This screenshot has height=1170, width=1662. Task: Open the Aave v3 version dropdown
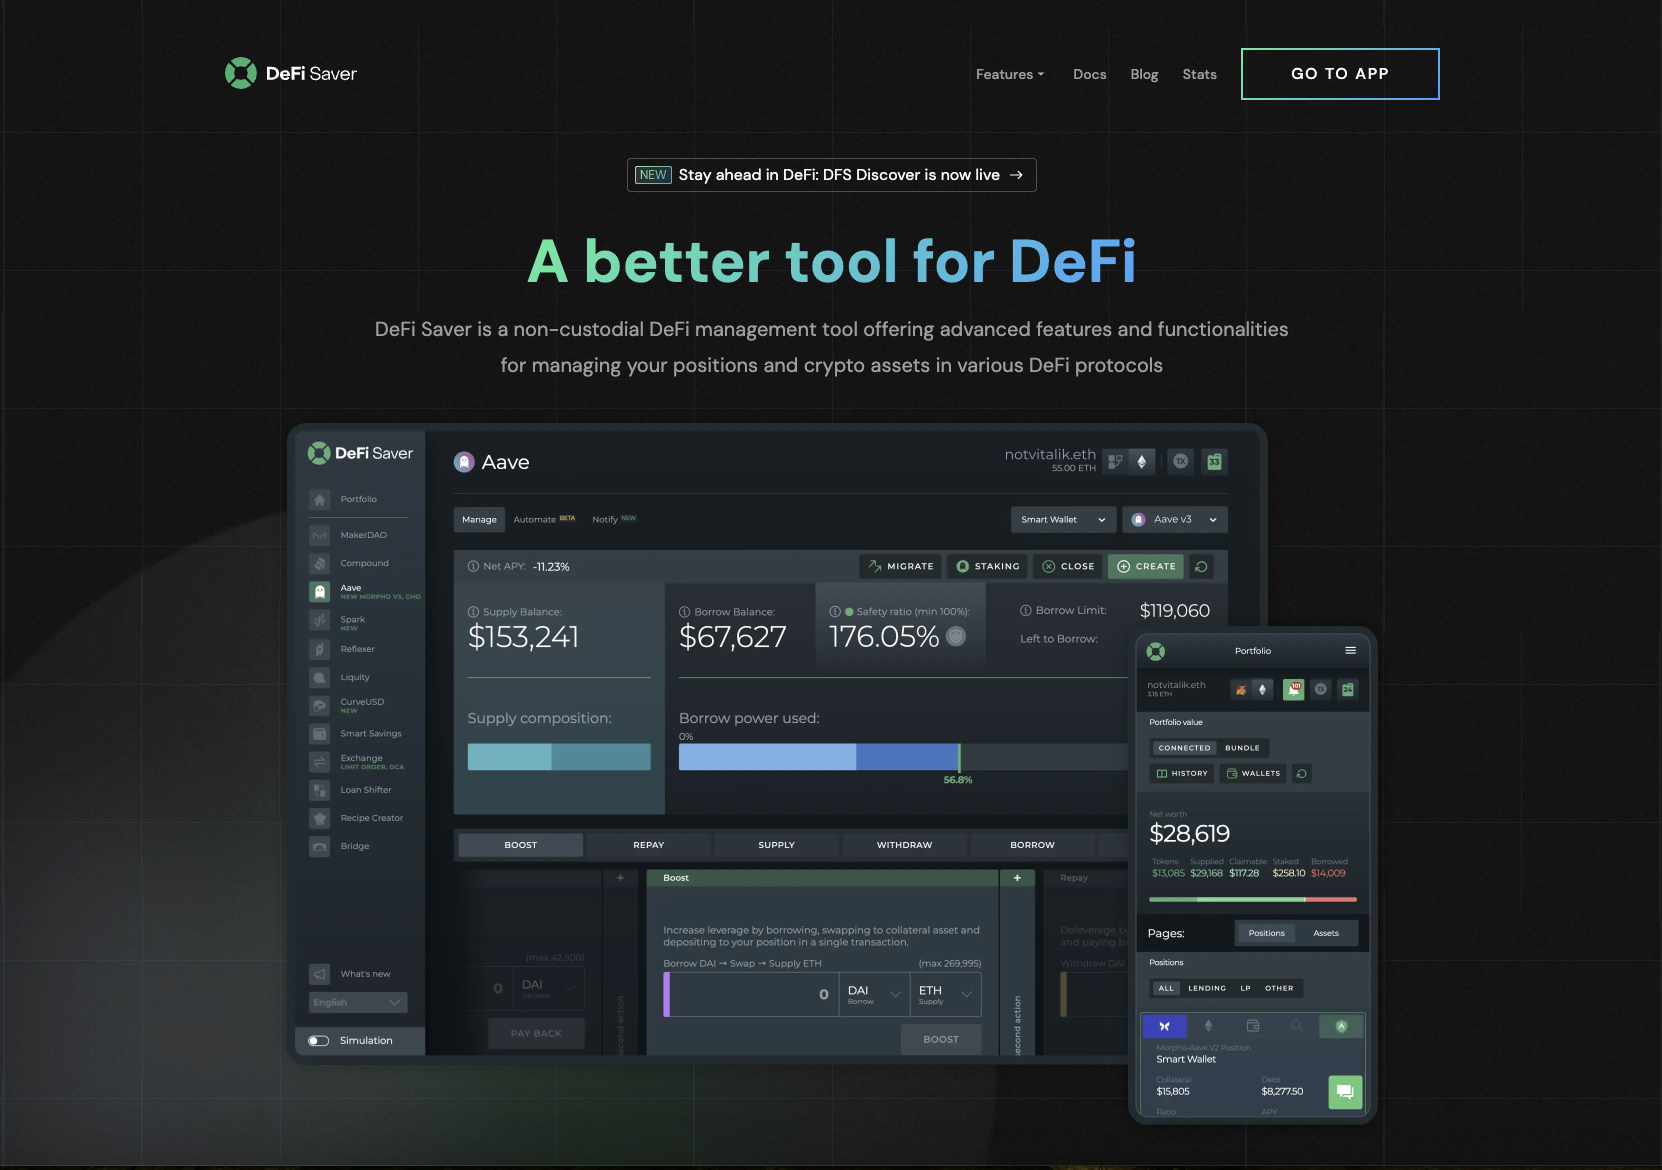click(1175, 520)
